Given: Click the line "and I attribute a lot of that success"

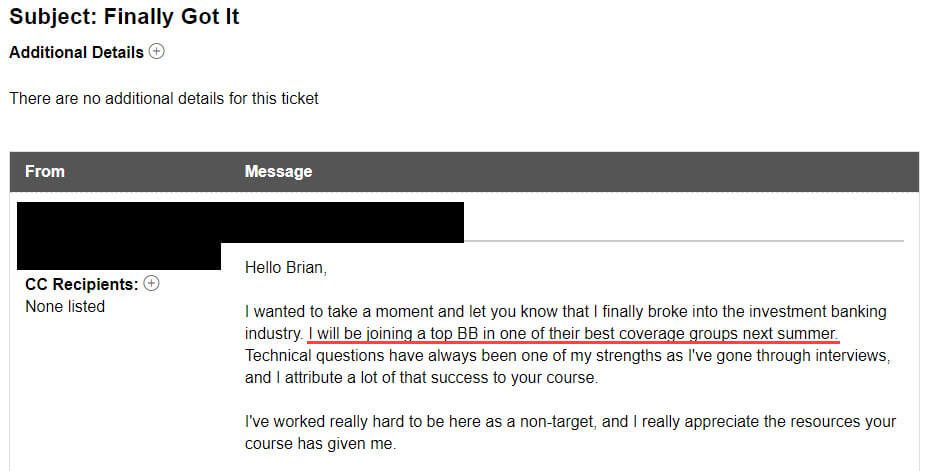Looking at the screenshot, I should [x=422, y=378].
